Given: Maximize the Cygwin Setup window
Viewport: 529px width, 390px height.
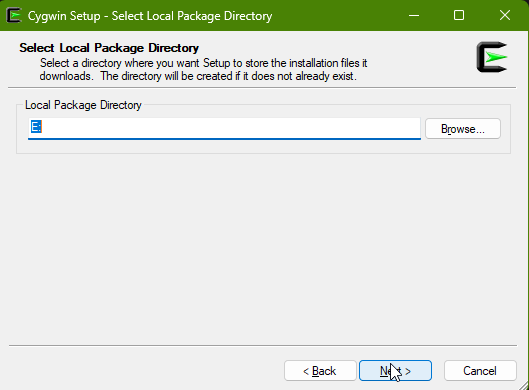Looking at the screenshot, I should (459, 16).
